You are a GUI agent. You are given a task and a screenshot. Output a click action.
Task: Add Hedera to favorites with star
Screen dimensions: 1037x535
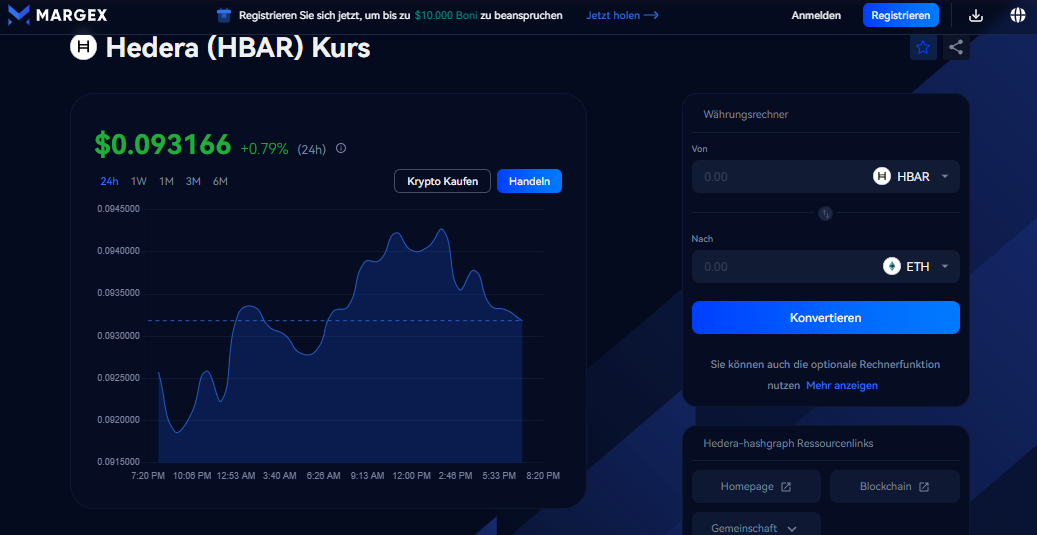pos(923,48)
